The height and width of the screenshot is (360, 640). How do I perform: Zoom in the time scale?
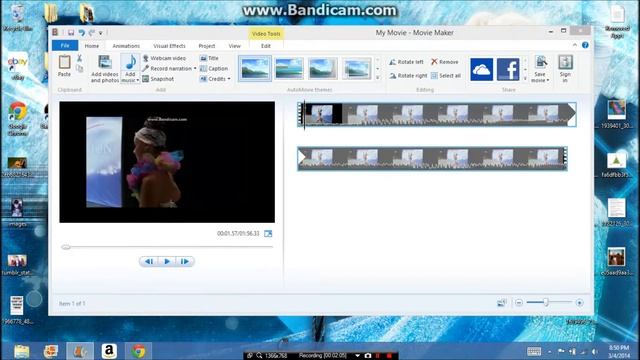coord(579,303)
